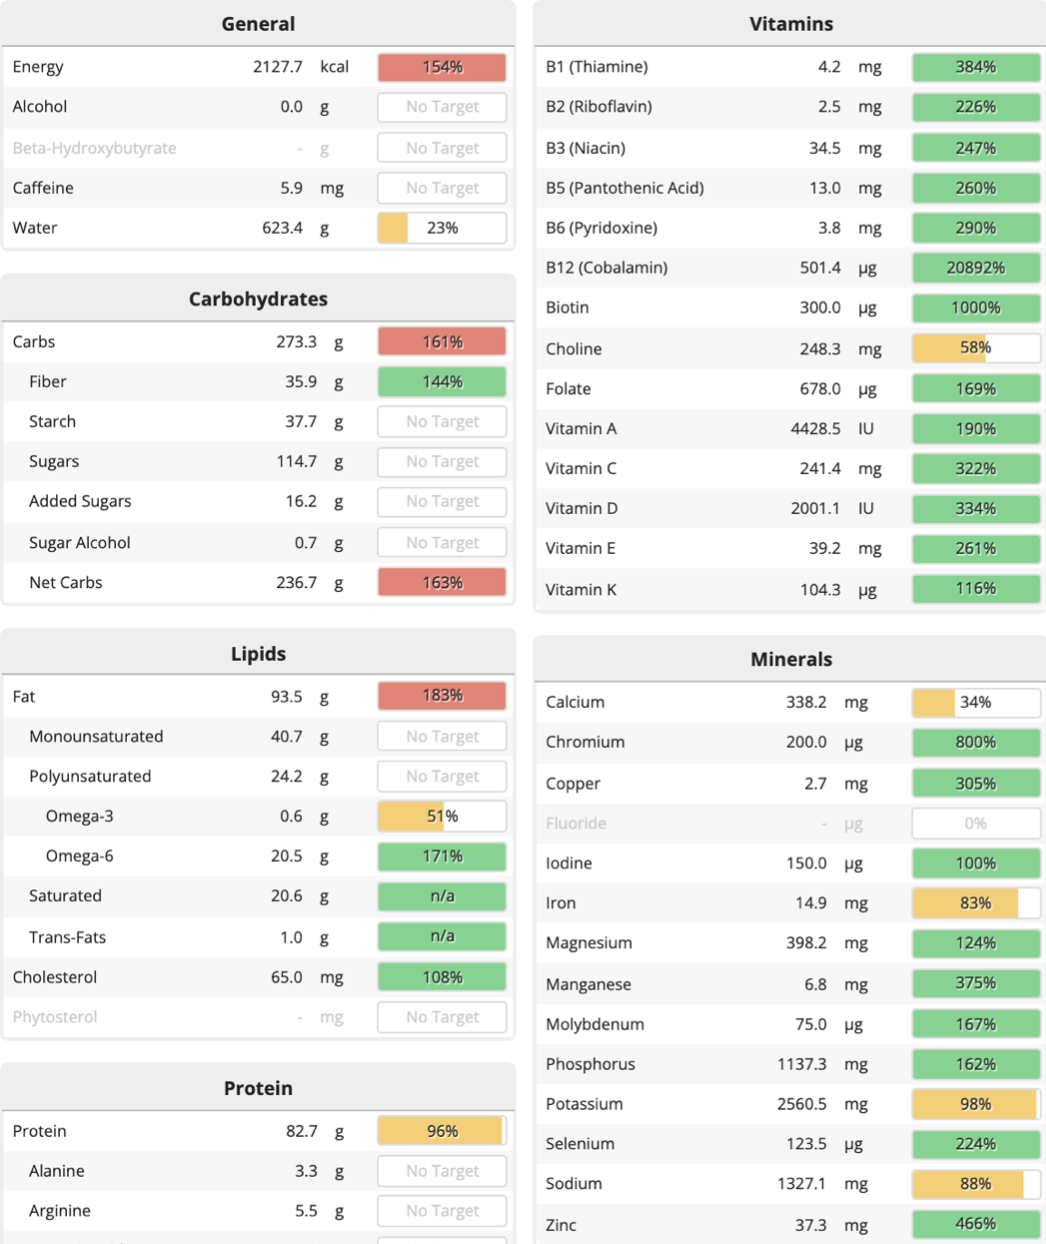
Task: Click the Minerals section header
Action: (790, 659)
